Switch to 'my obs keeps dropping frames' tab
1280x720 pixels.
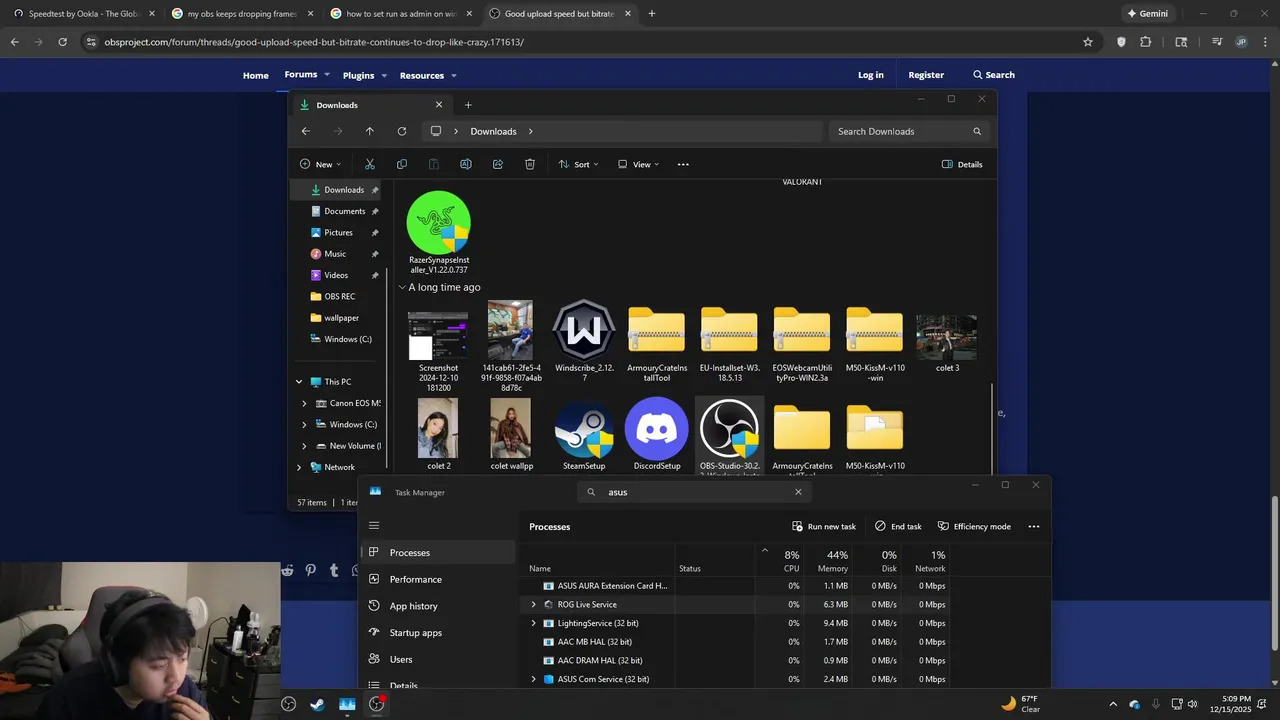tap(240, 14)
